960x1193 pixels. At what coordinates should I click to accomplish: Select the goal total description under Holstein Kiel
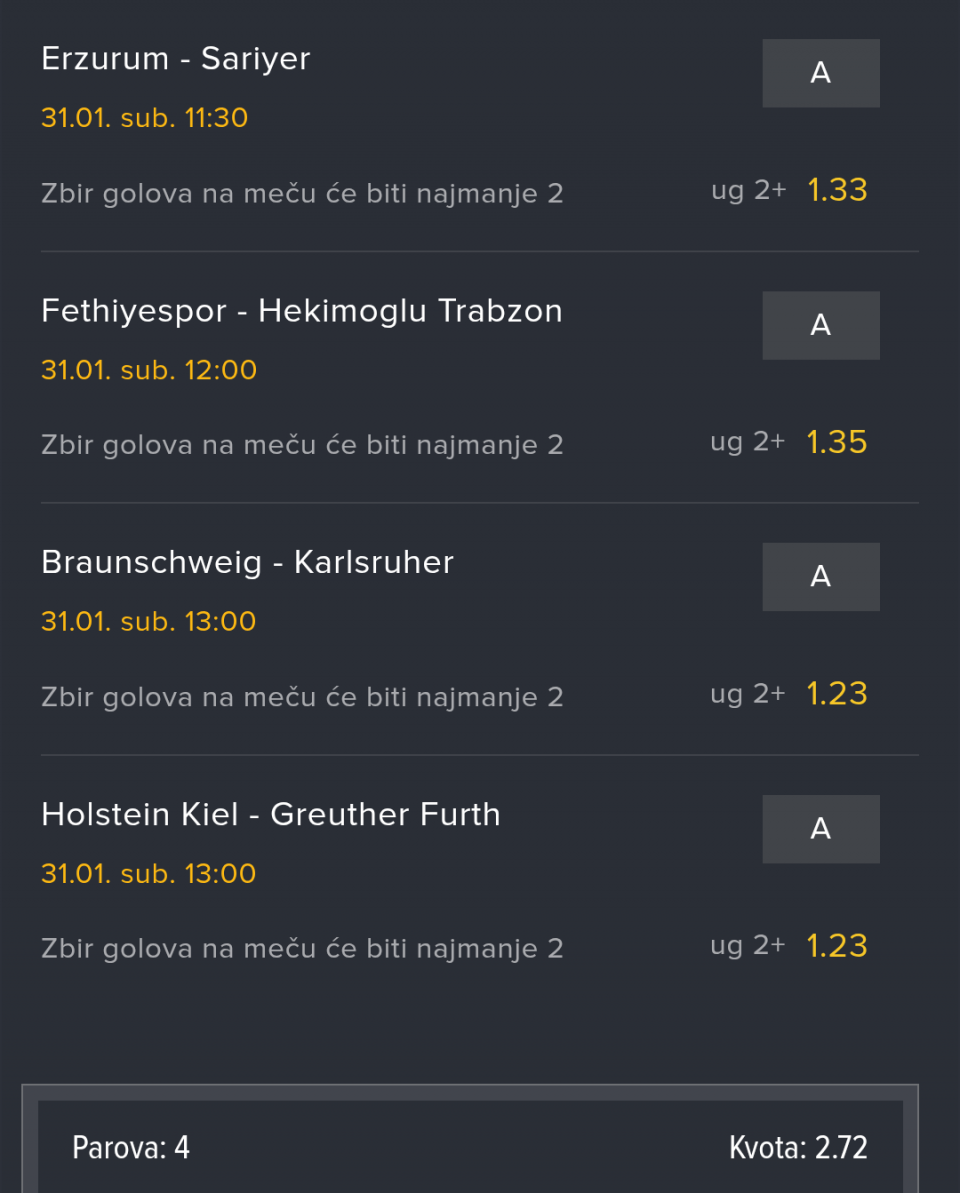click(x=302, y=949)
